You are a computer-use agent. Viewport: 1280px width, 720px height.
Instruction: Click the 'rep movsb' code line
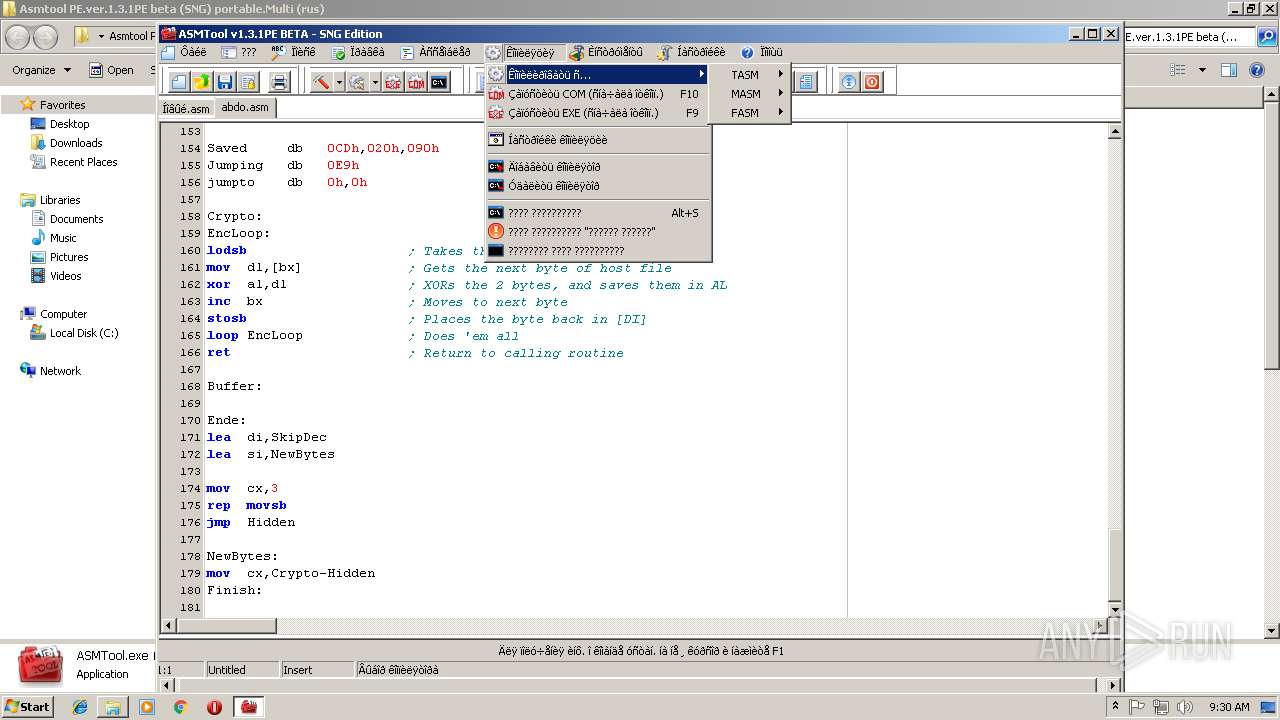[246, 506]
